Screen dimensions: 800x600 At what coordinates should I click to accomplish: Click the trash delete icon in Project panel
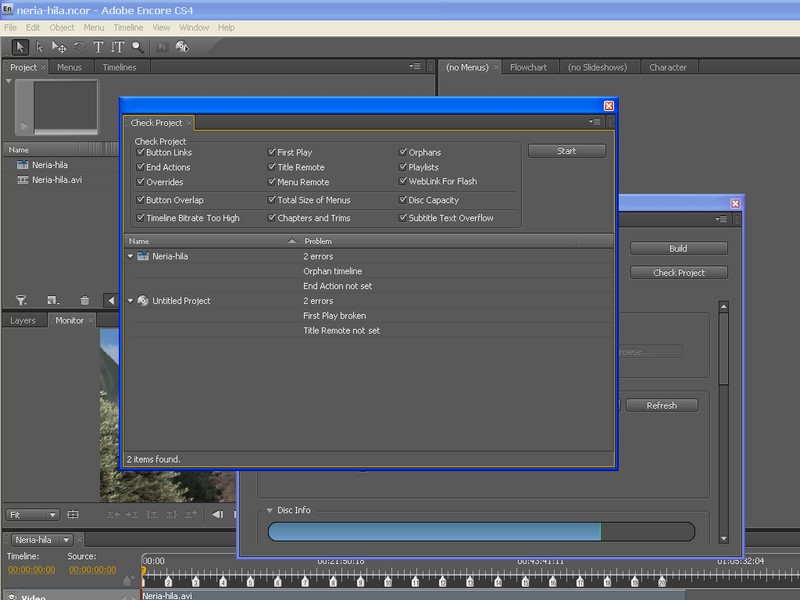(x=85, y=300)
